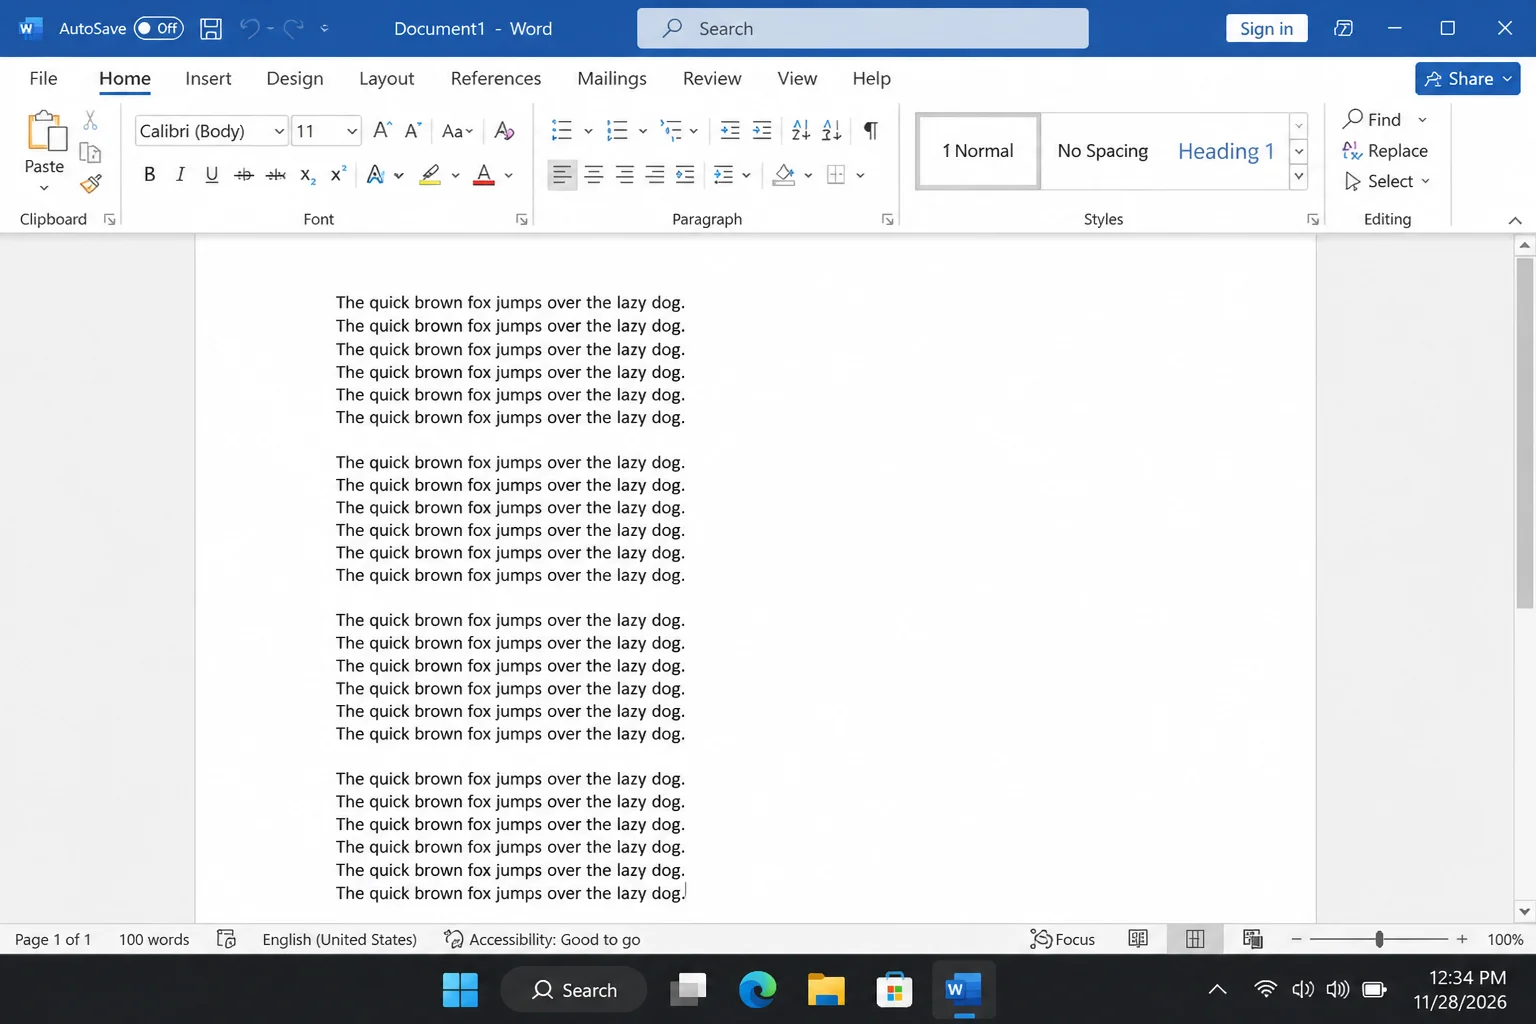Click the Copy icon in Clipboard group
Screen dimensions: 1536x1024
point(90,152)
